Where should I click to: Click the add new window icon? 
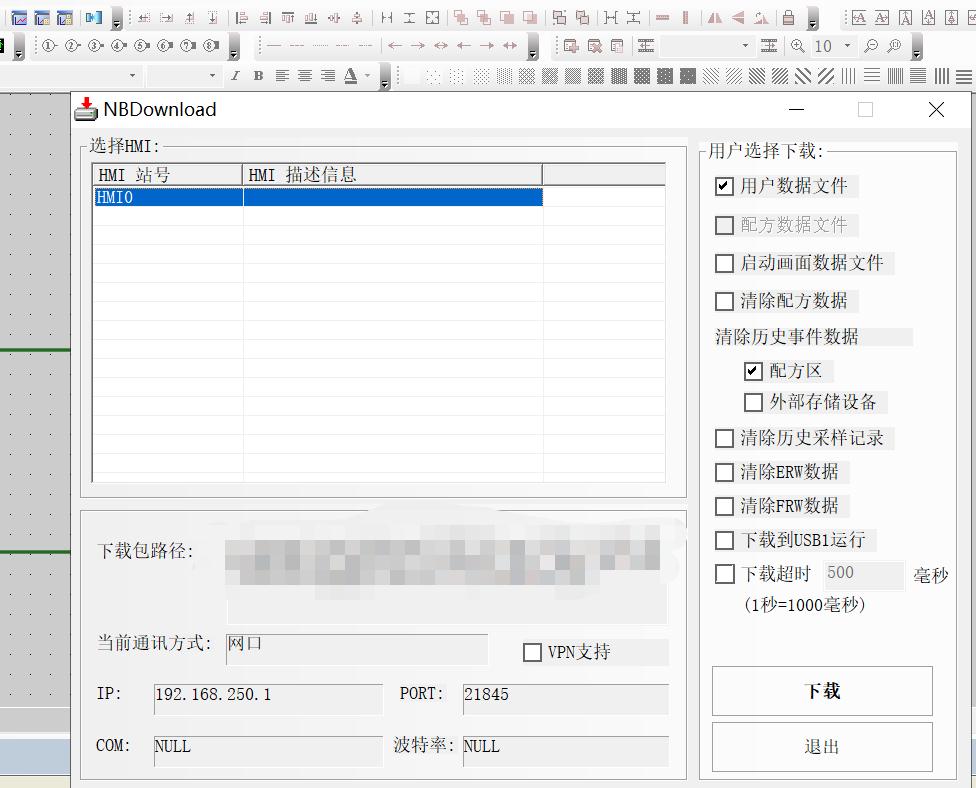(x=570, y=45)
